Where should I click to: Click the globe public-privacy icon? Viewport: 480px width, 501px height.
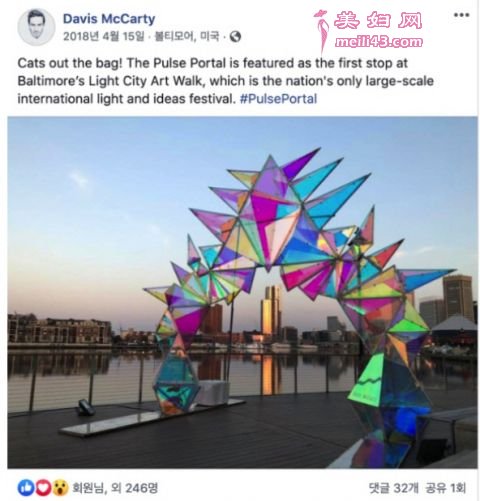[235, 36]
